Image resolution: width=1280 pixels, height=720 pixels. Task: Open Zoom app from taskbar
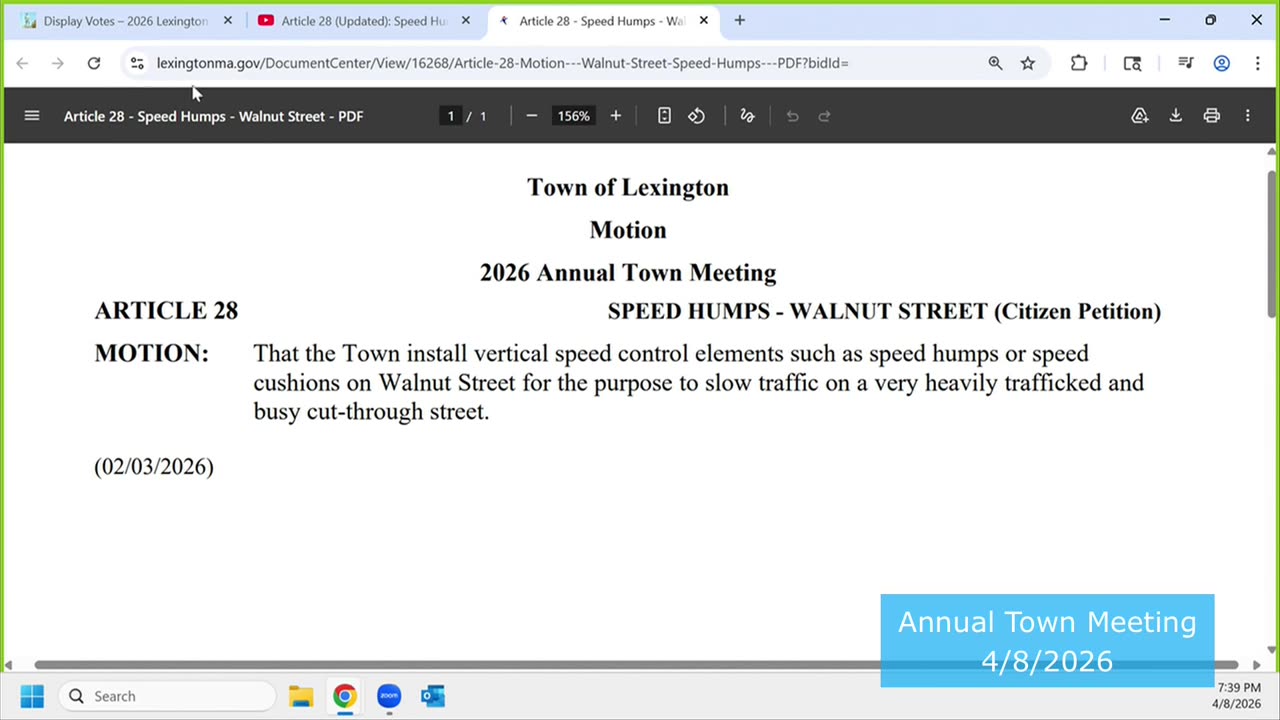(x=389, y=696)
